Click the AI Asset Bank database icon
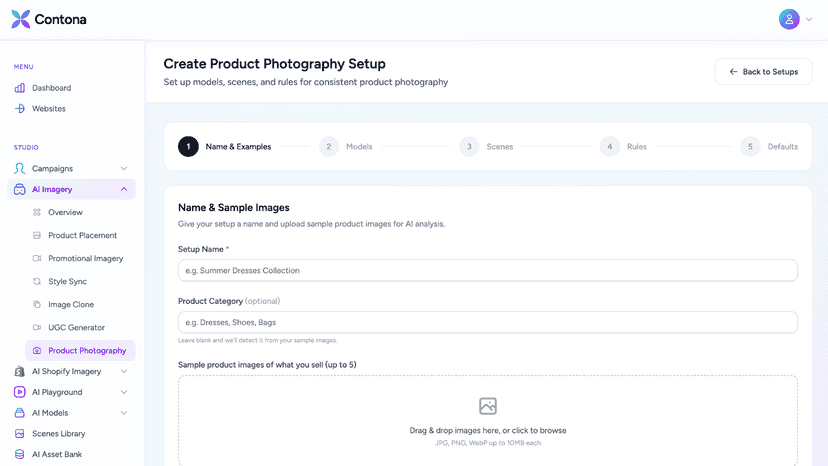Image resolution: width=828 pixels, height=466 pixels. coord(20,454)
